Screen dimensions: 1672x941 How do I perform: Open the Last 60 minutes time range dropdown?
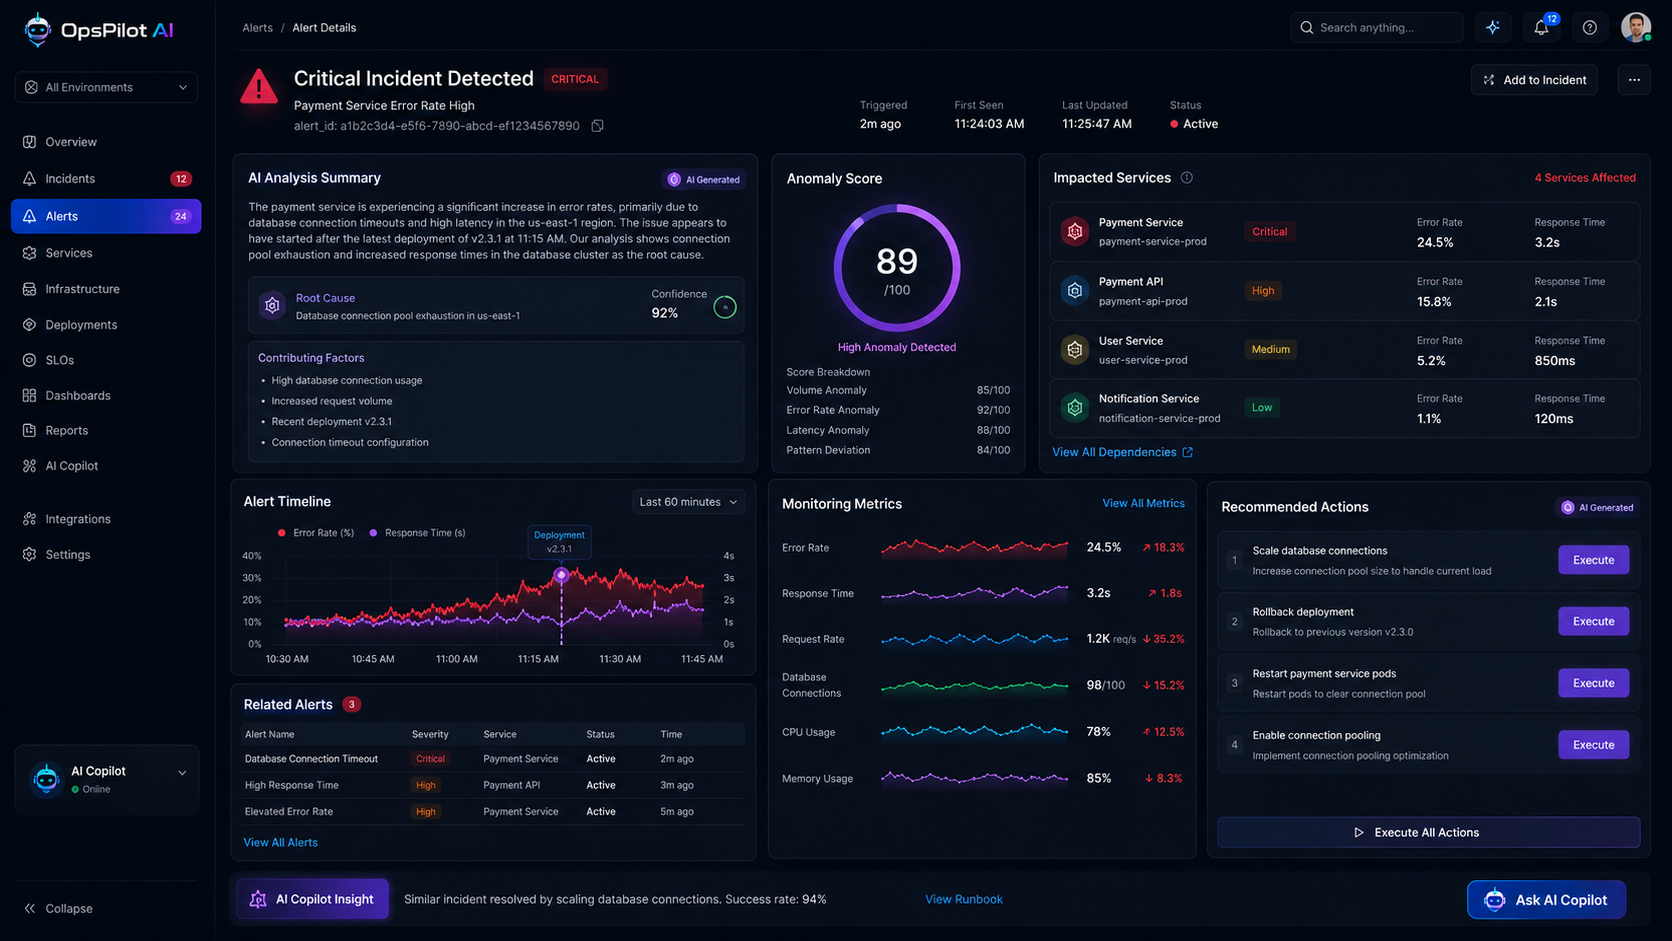click(688, 502)
